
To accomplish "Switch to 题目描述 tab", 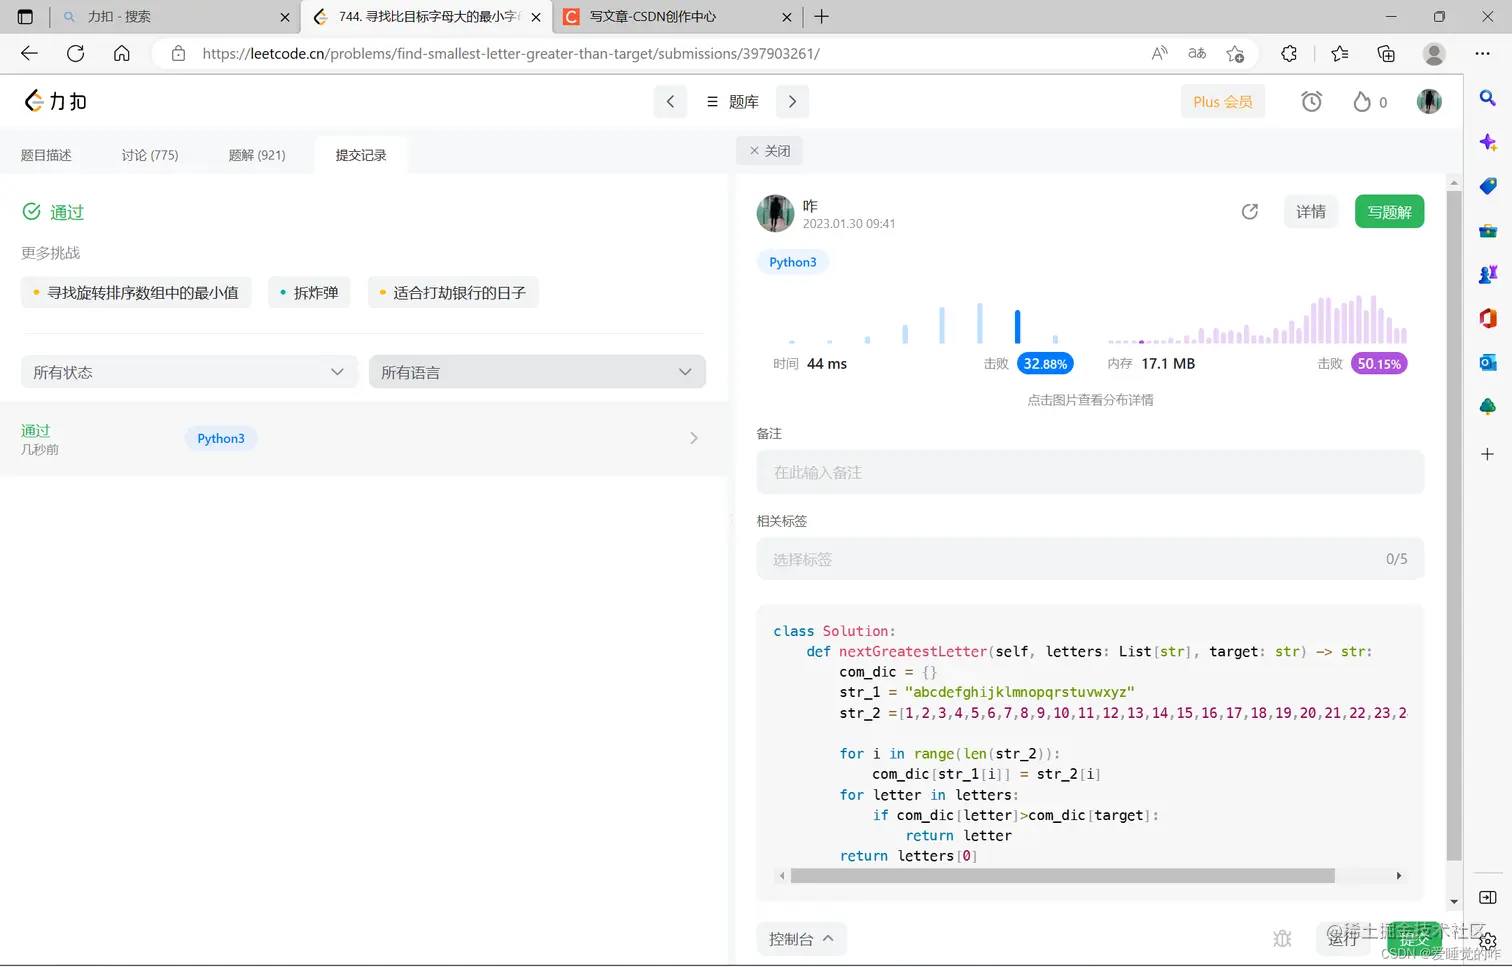I will pyautogui.click(x=46, y=155).
